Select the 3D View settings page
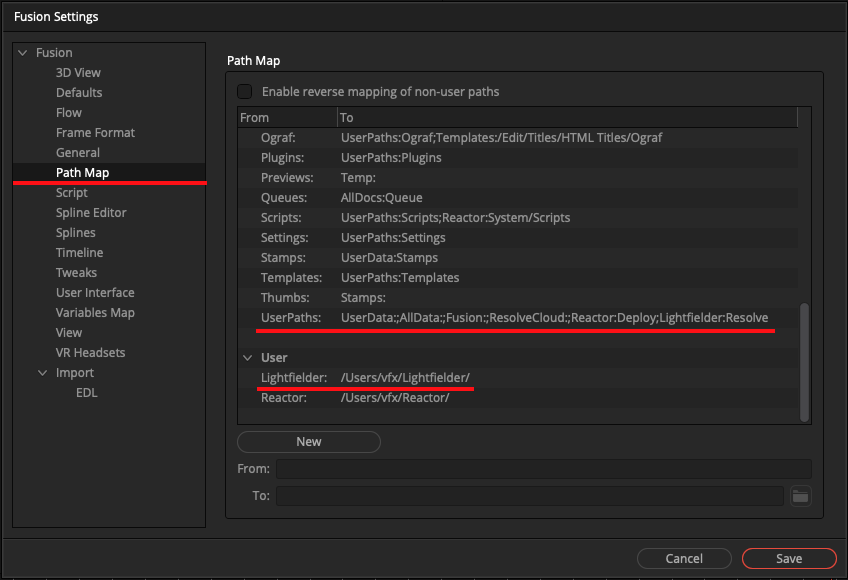This screenshot has width=848, height=580. pyautogui.click(x=78, y=72)
